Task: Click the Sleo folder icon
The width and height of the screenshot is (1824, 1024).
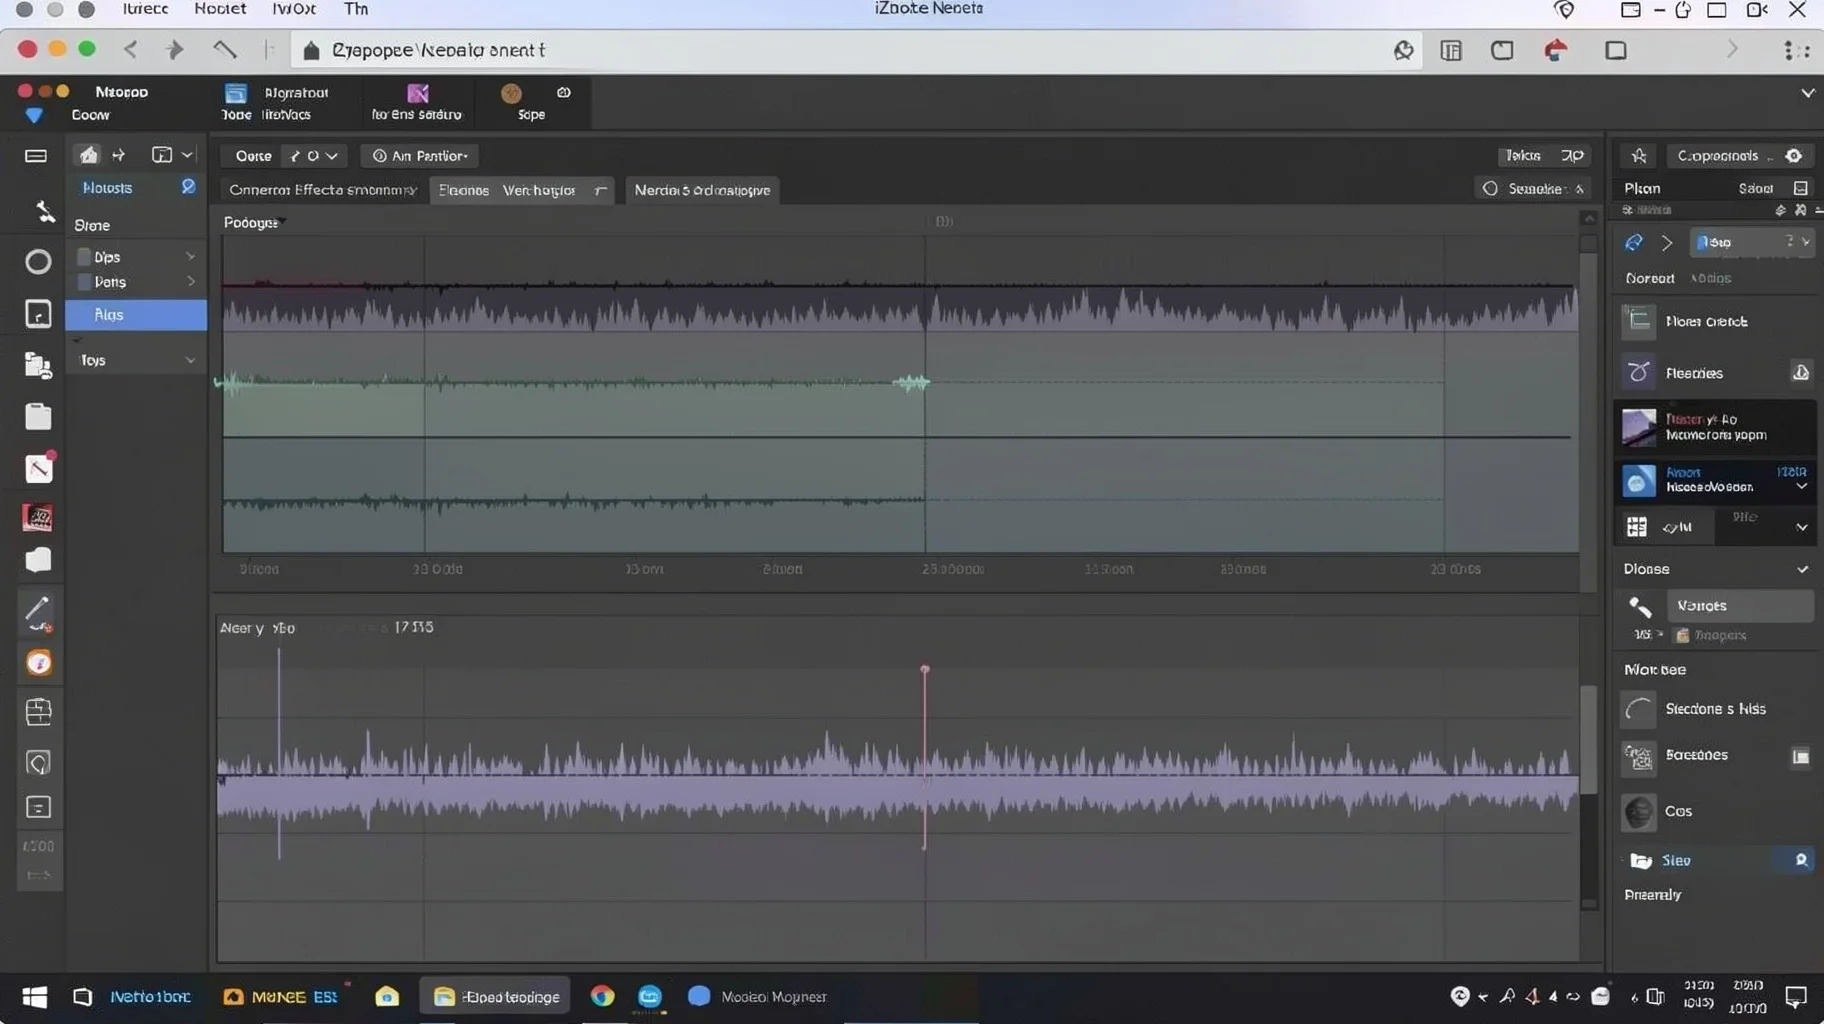Action: 1641,860
